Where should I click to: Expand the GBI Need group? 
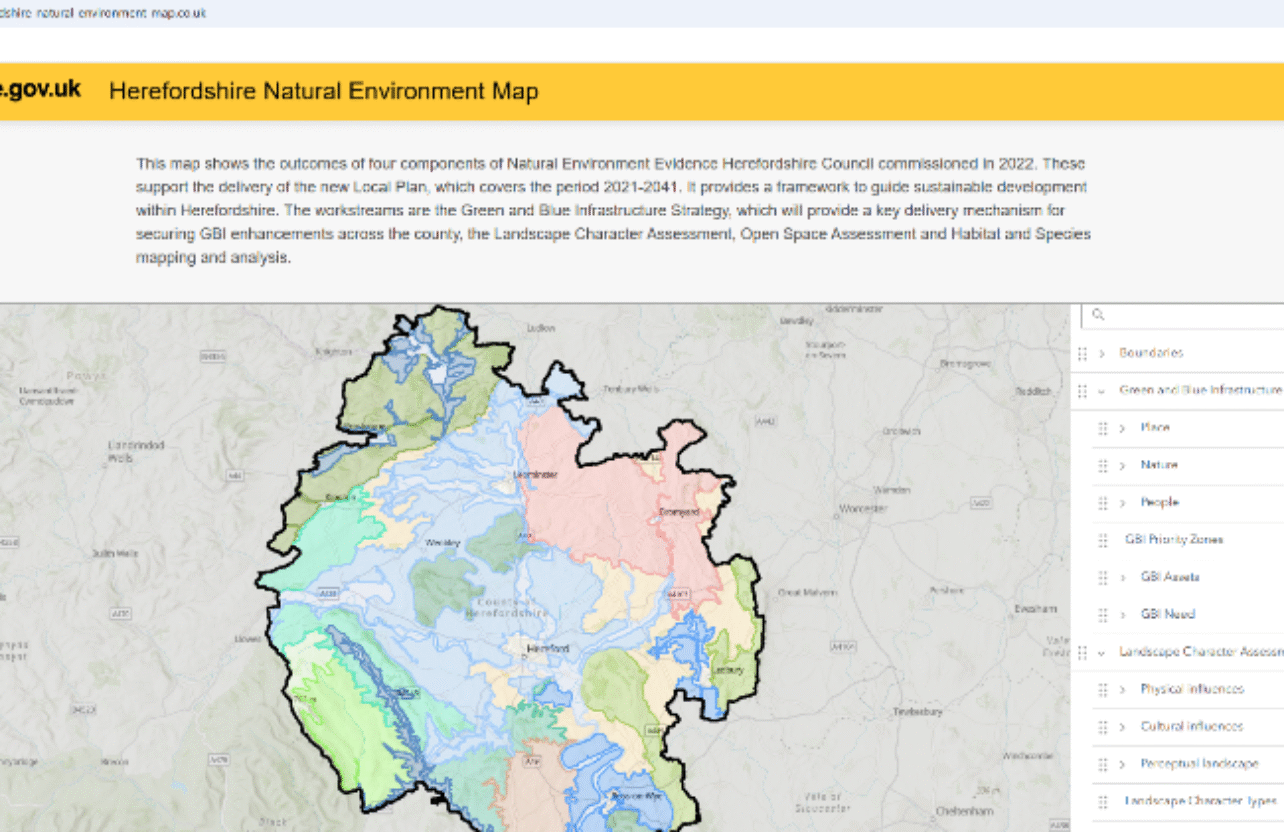[1123, 615]
